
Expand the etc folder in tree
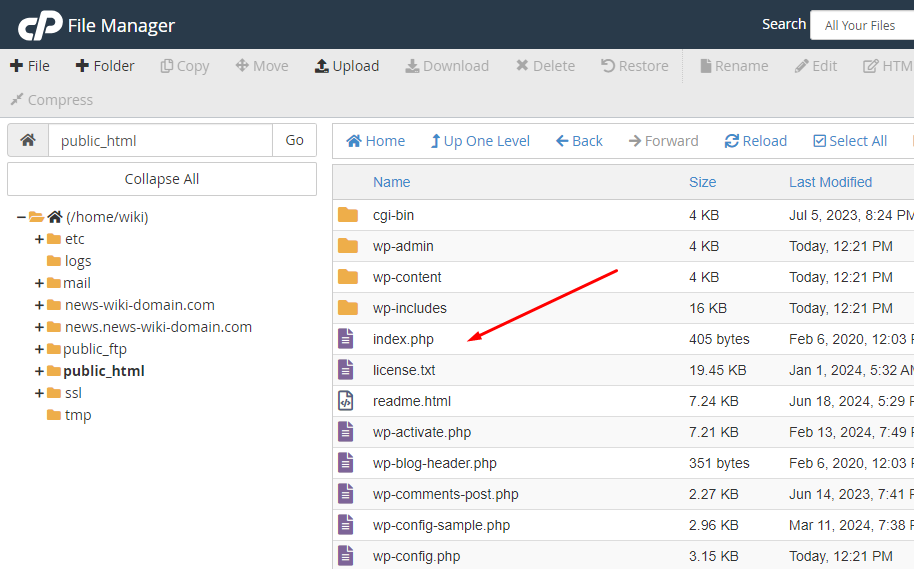[x=39, y=239]
